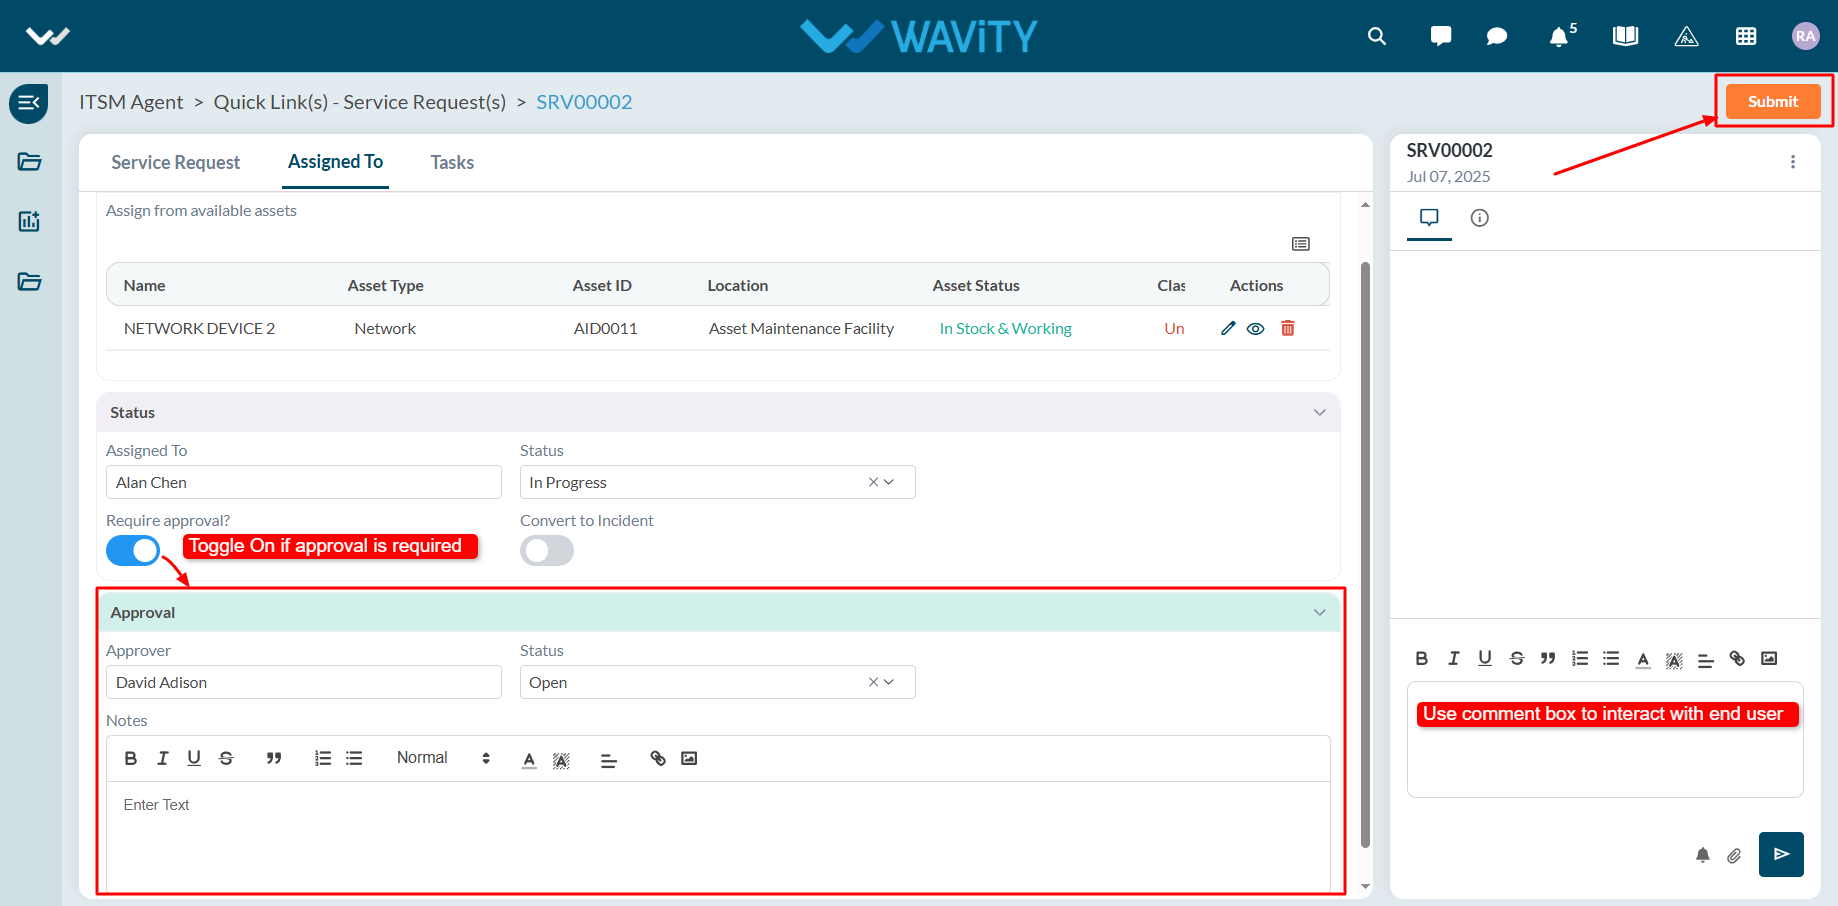This screenshot has height=906, width=1838.
Task: Switch to Service Request tab
Action: pos(175,162)
